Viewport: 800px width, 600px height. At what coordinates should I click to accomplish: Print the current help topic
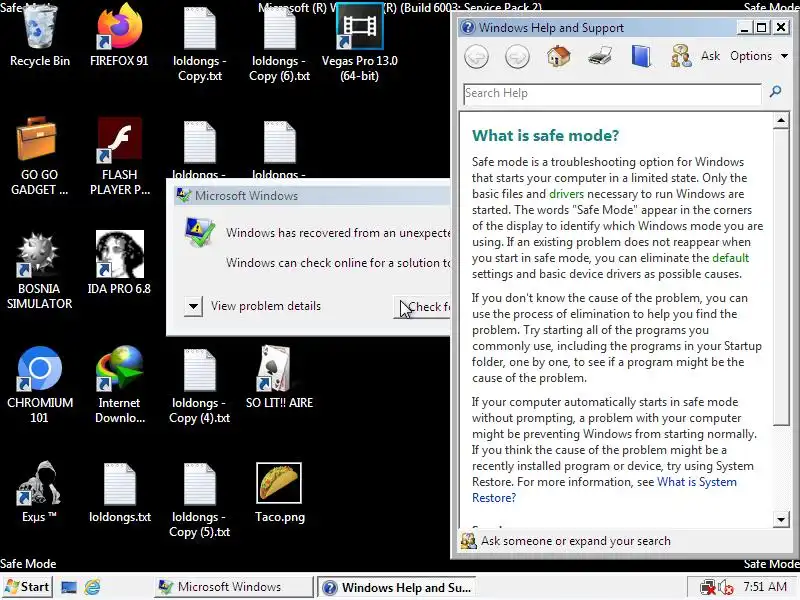600,56
